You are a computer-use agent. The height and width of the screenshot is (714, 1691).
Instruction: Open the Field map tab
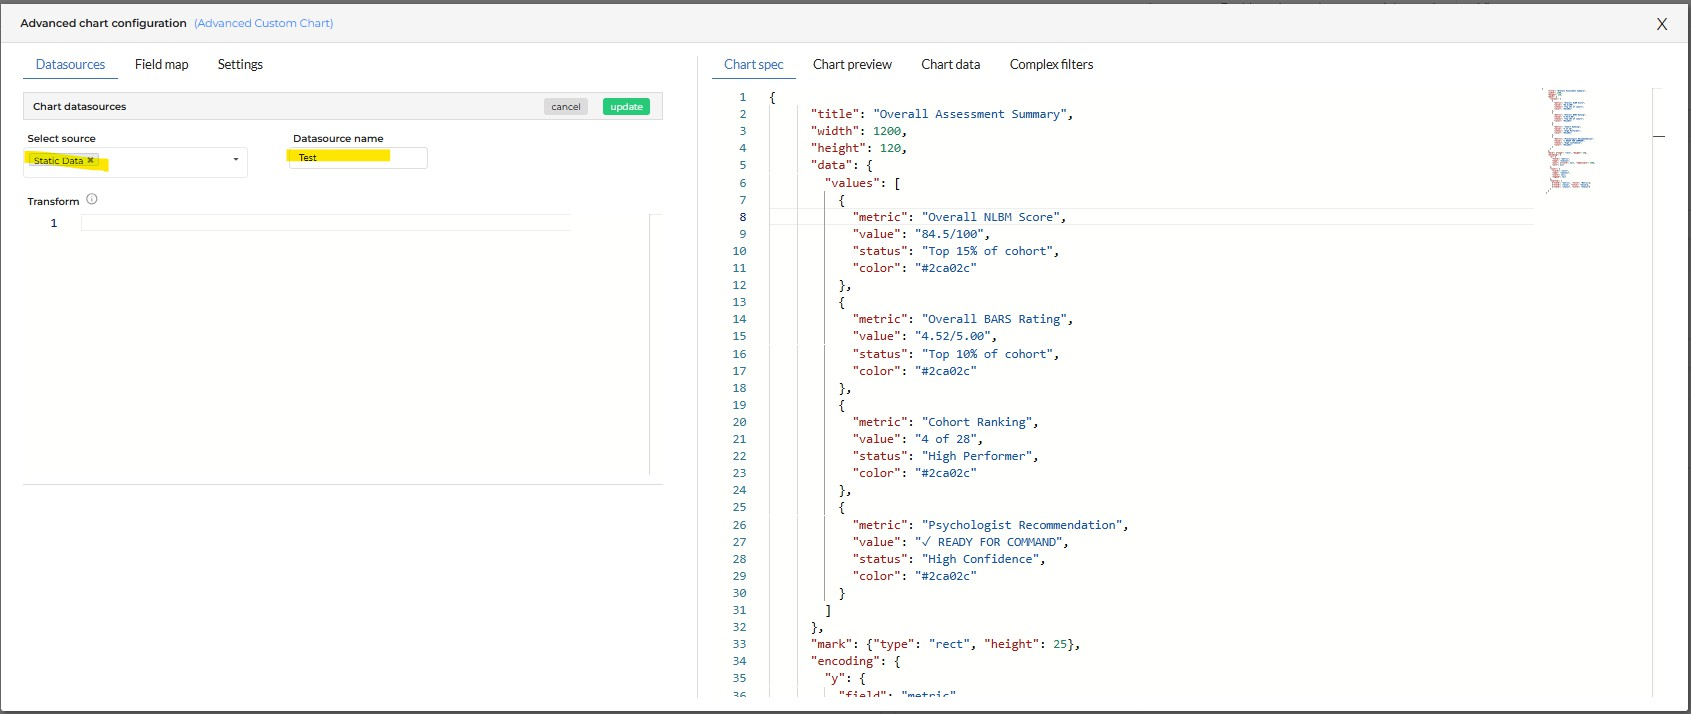tap(162, 64)
